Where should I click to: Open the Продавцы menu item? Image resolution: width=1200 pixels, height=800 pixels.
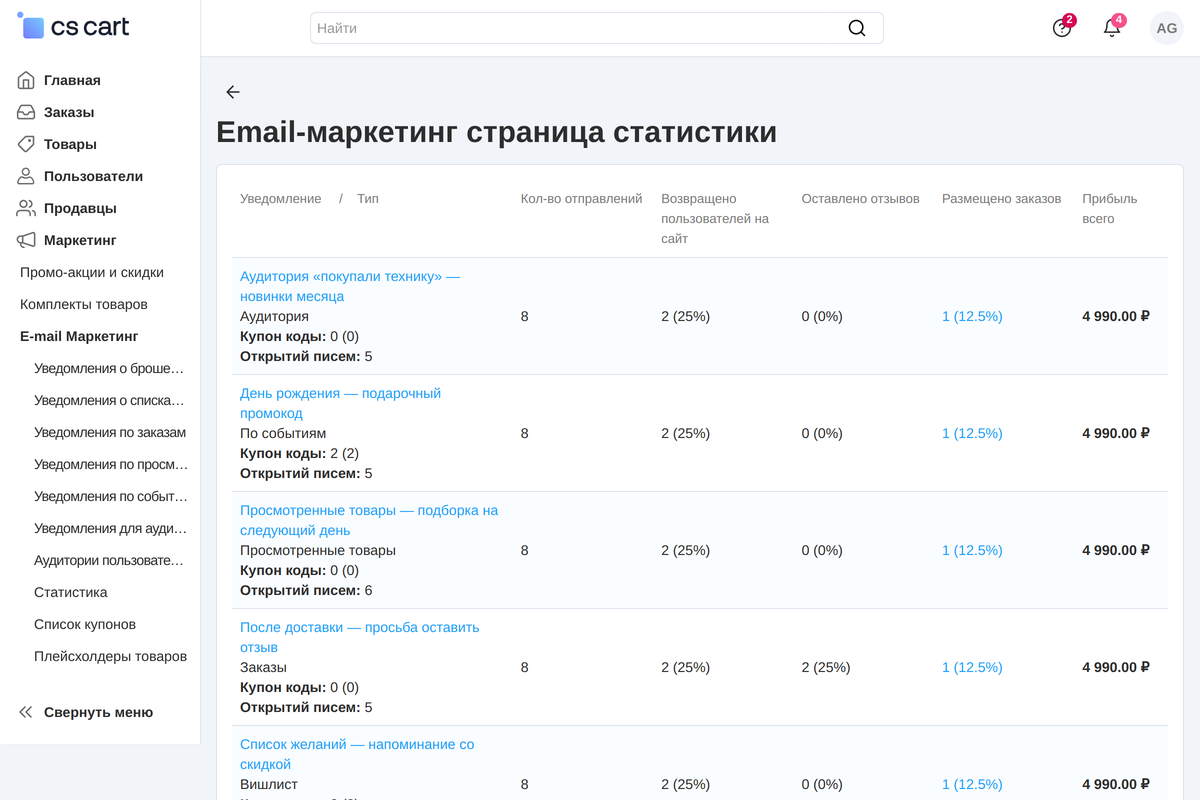(x=80, y=208)
